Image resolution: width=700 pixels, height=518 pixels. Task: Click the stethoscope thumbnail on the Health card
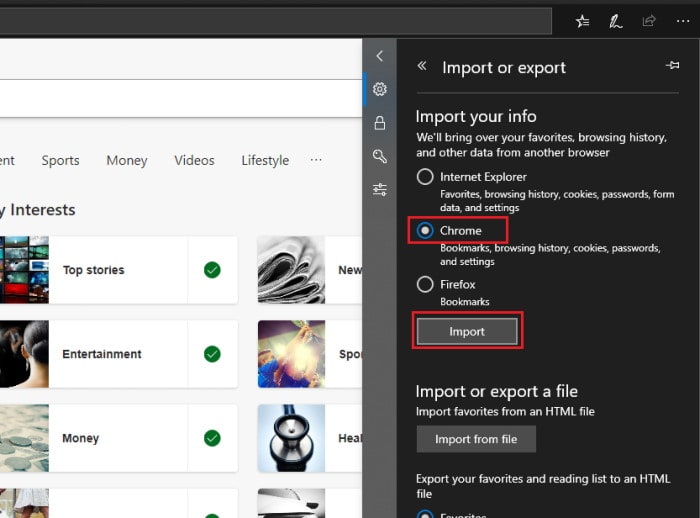pos(292,438)
